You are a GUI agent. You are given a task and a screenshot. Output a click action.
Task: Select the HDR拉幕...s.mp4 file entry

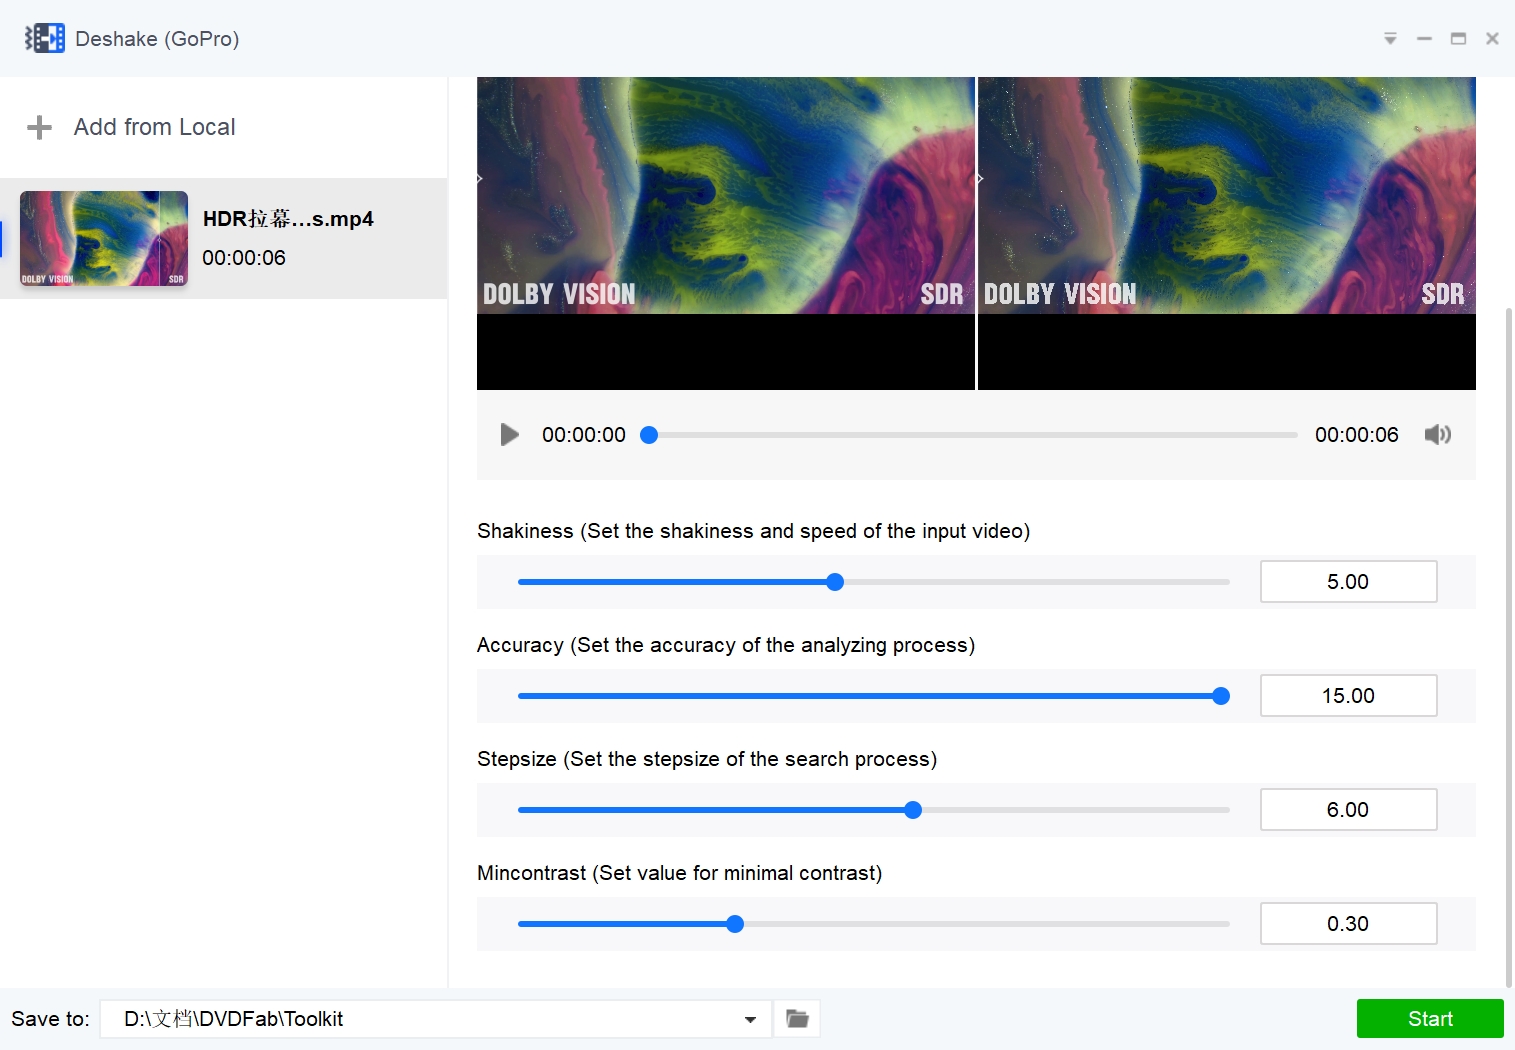pos(288,238)
